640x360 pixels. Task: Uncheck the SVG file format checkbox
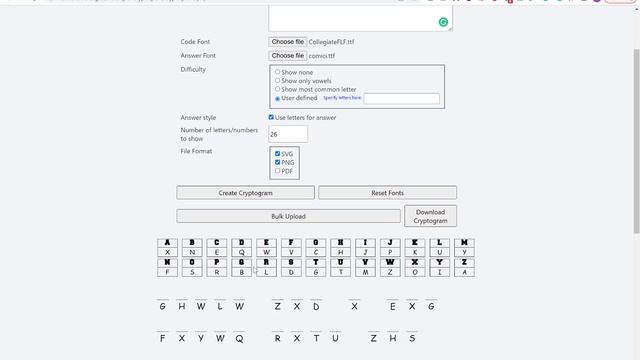(x=278, y=153)
